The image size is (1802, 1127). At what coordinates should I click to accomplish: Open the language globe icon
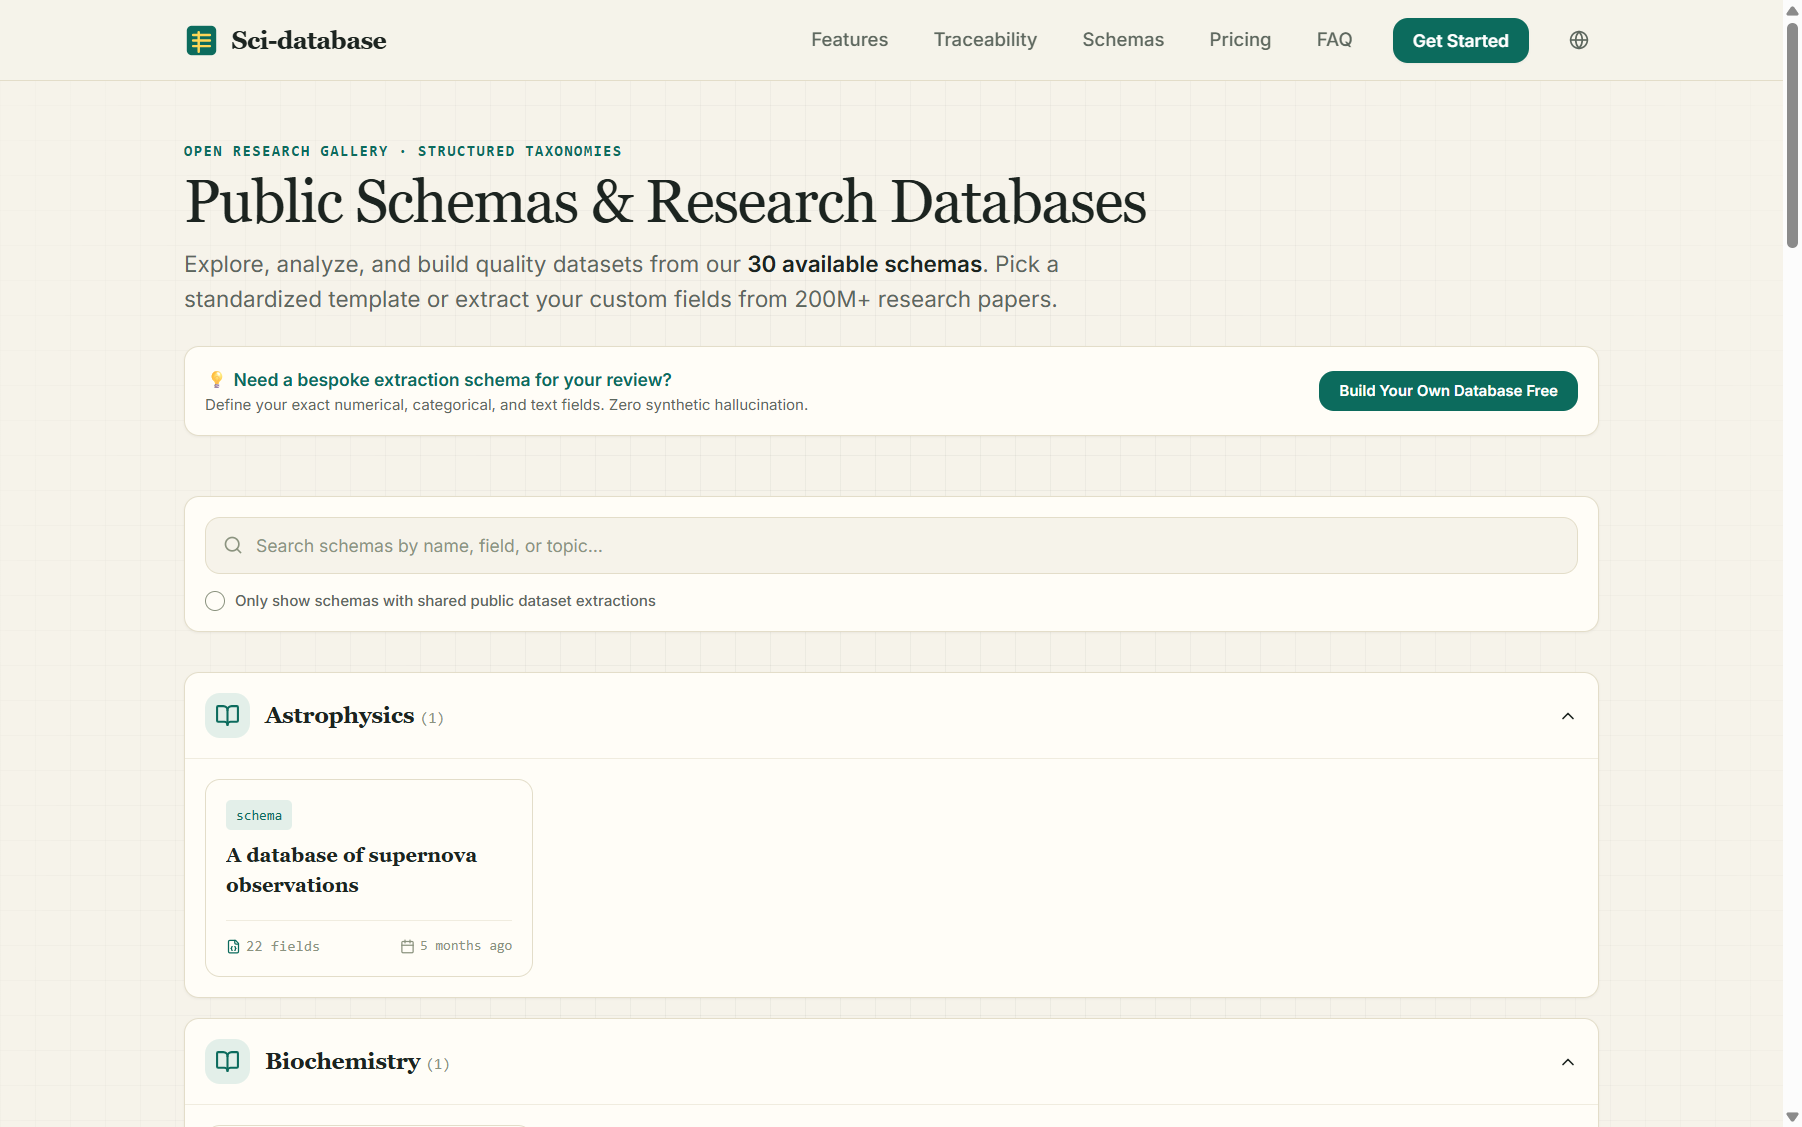tap(1579, 40)
